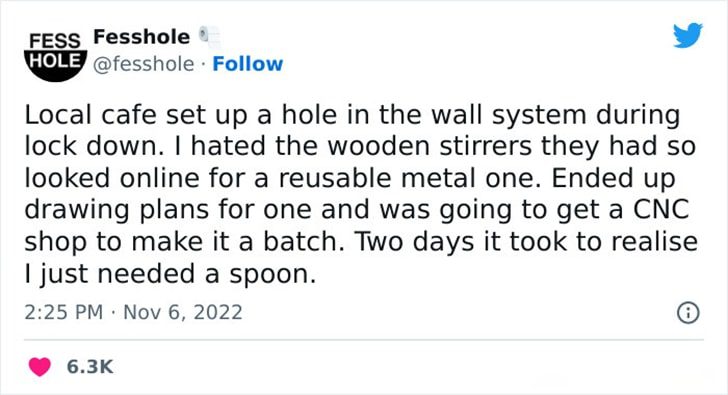
Task: Click the tweet text starting 'Local cafe'
Action: click(361, 194)
